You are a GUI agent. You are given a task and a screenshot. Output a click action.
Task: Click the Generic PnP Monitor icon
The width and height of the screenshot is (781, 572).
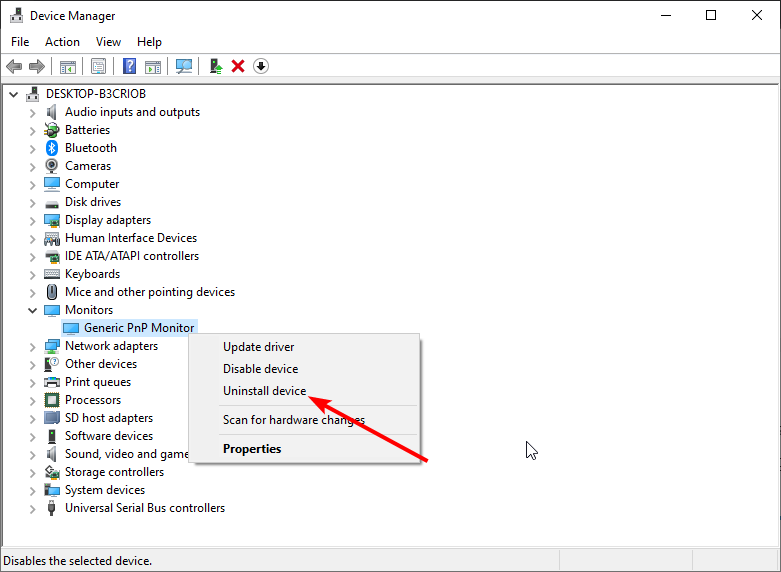[x=71, y=328]
